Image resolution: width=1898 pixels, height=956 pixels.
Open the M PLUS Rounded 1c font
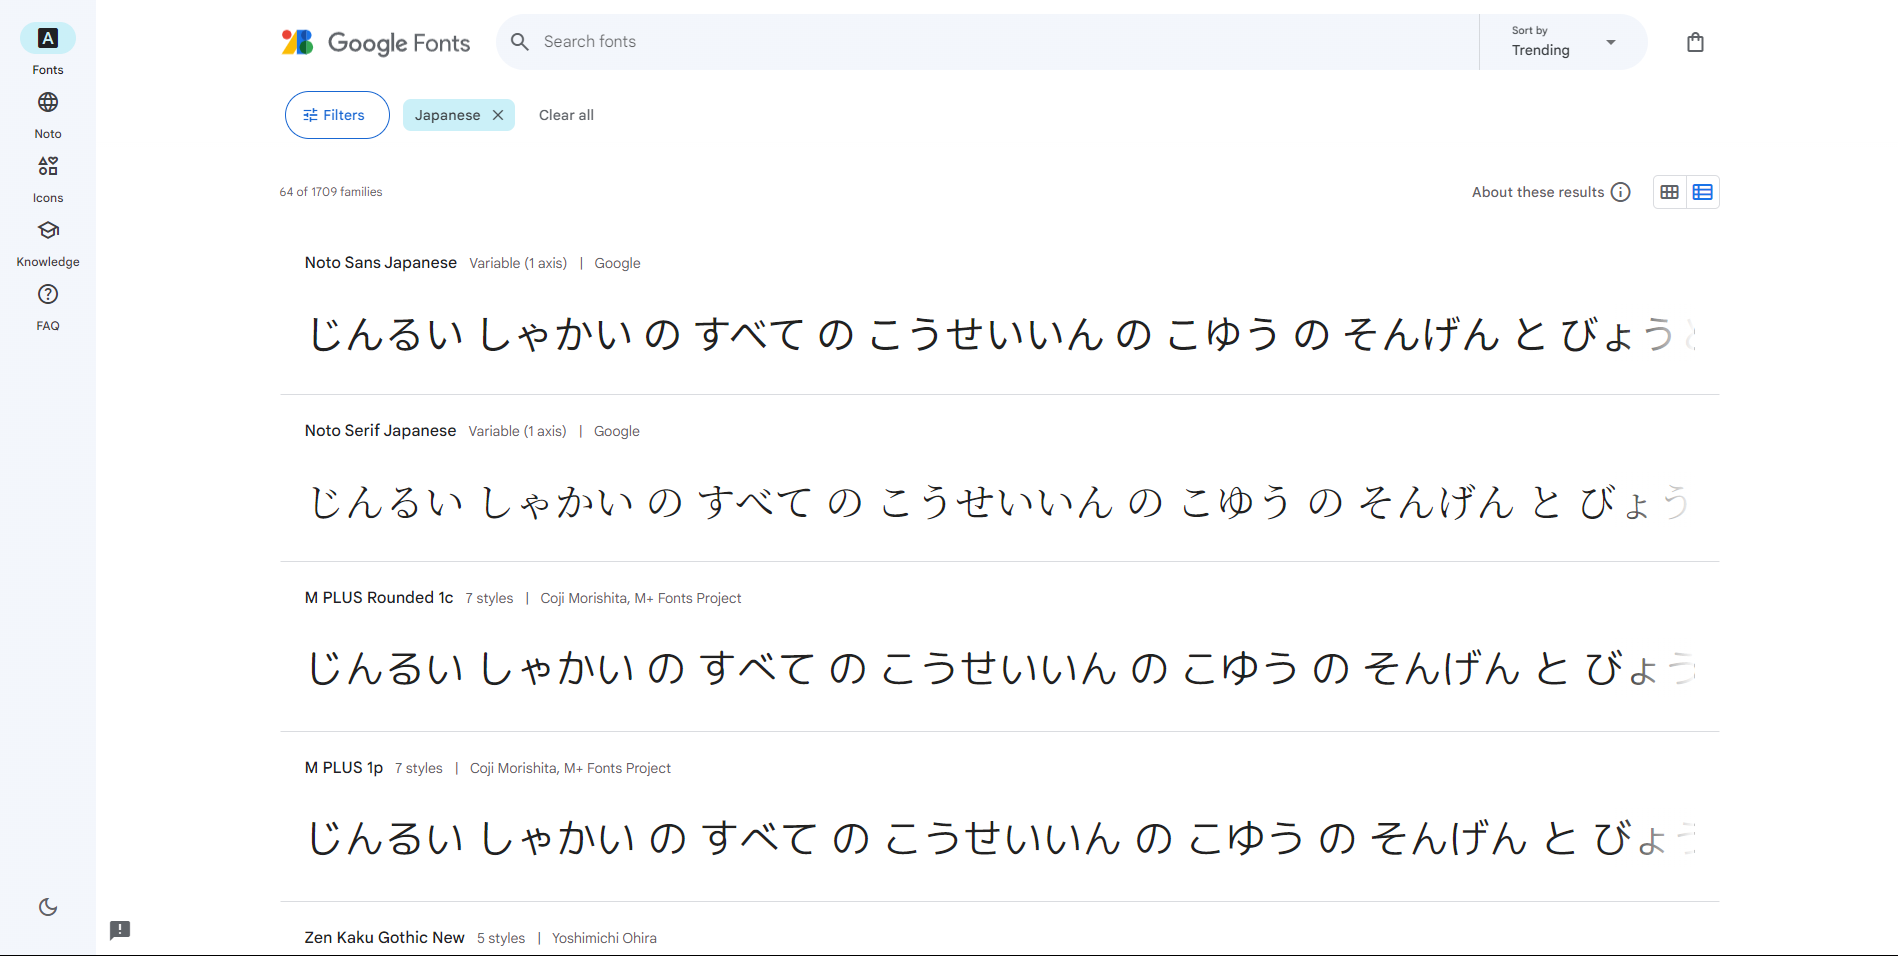pyautogui.click(x=378, y=597)
